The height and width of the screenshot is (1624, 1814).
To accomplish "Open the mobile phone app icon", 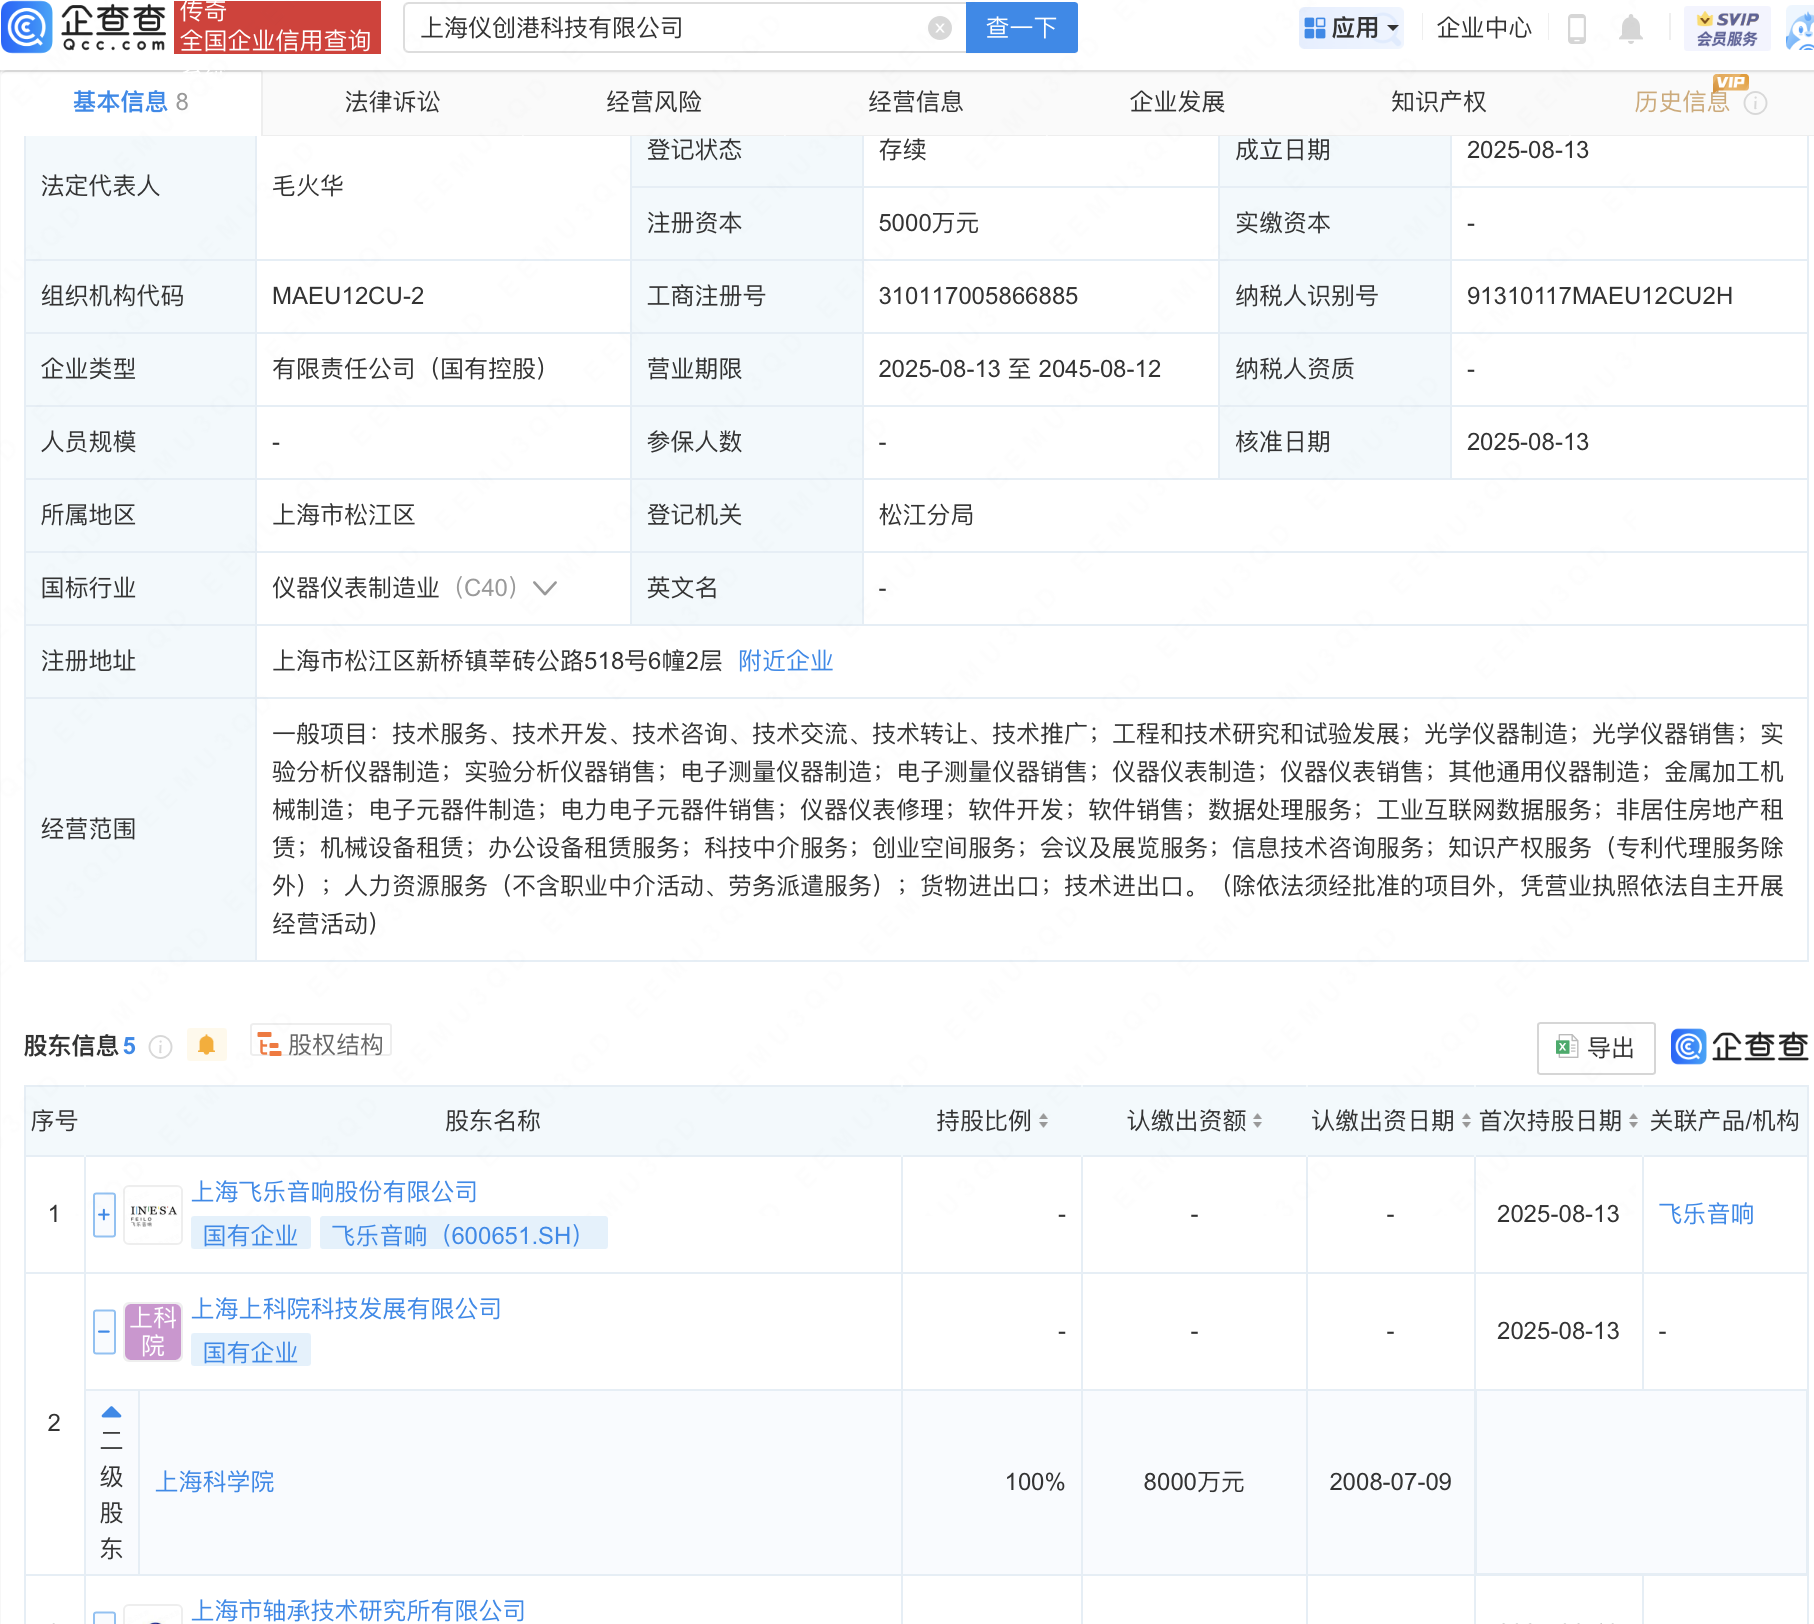I will [1577, 28].
